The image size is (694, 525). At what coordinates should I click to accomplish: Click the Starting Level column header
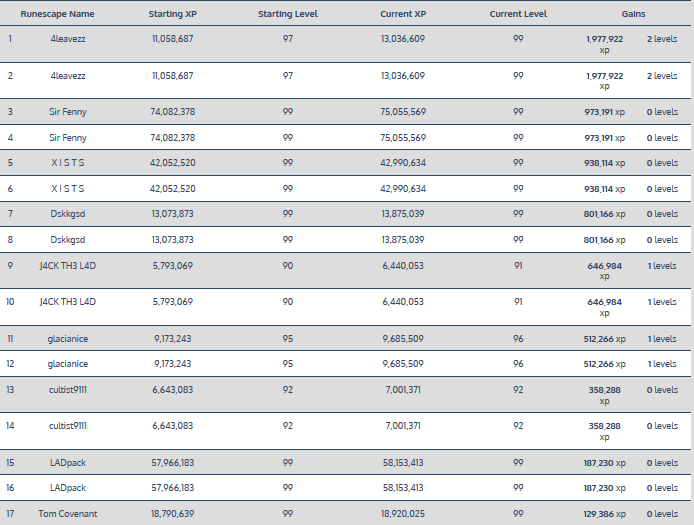tap(288, 15)
